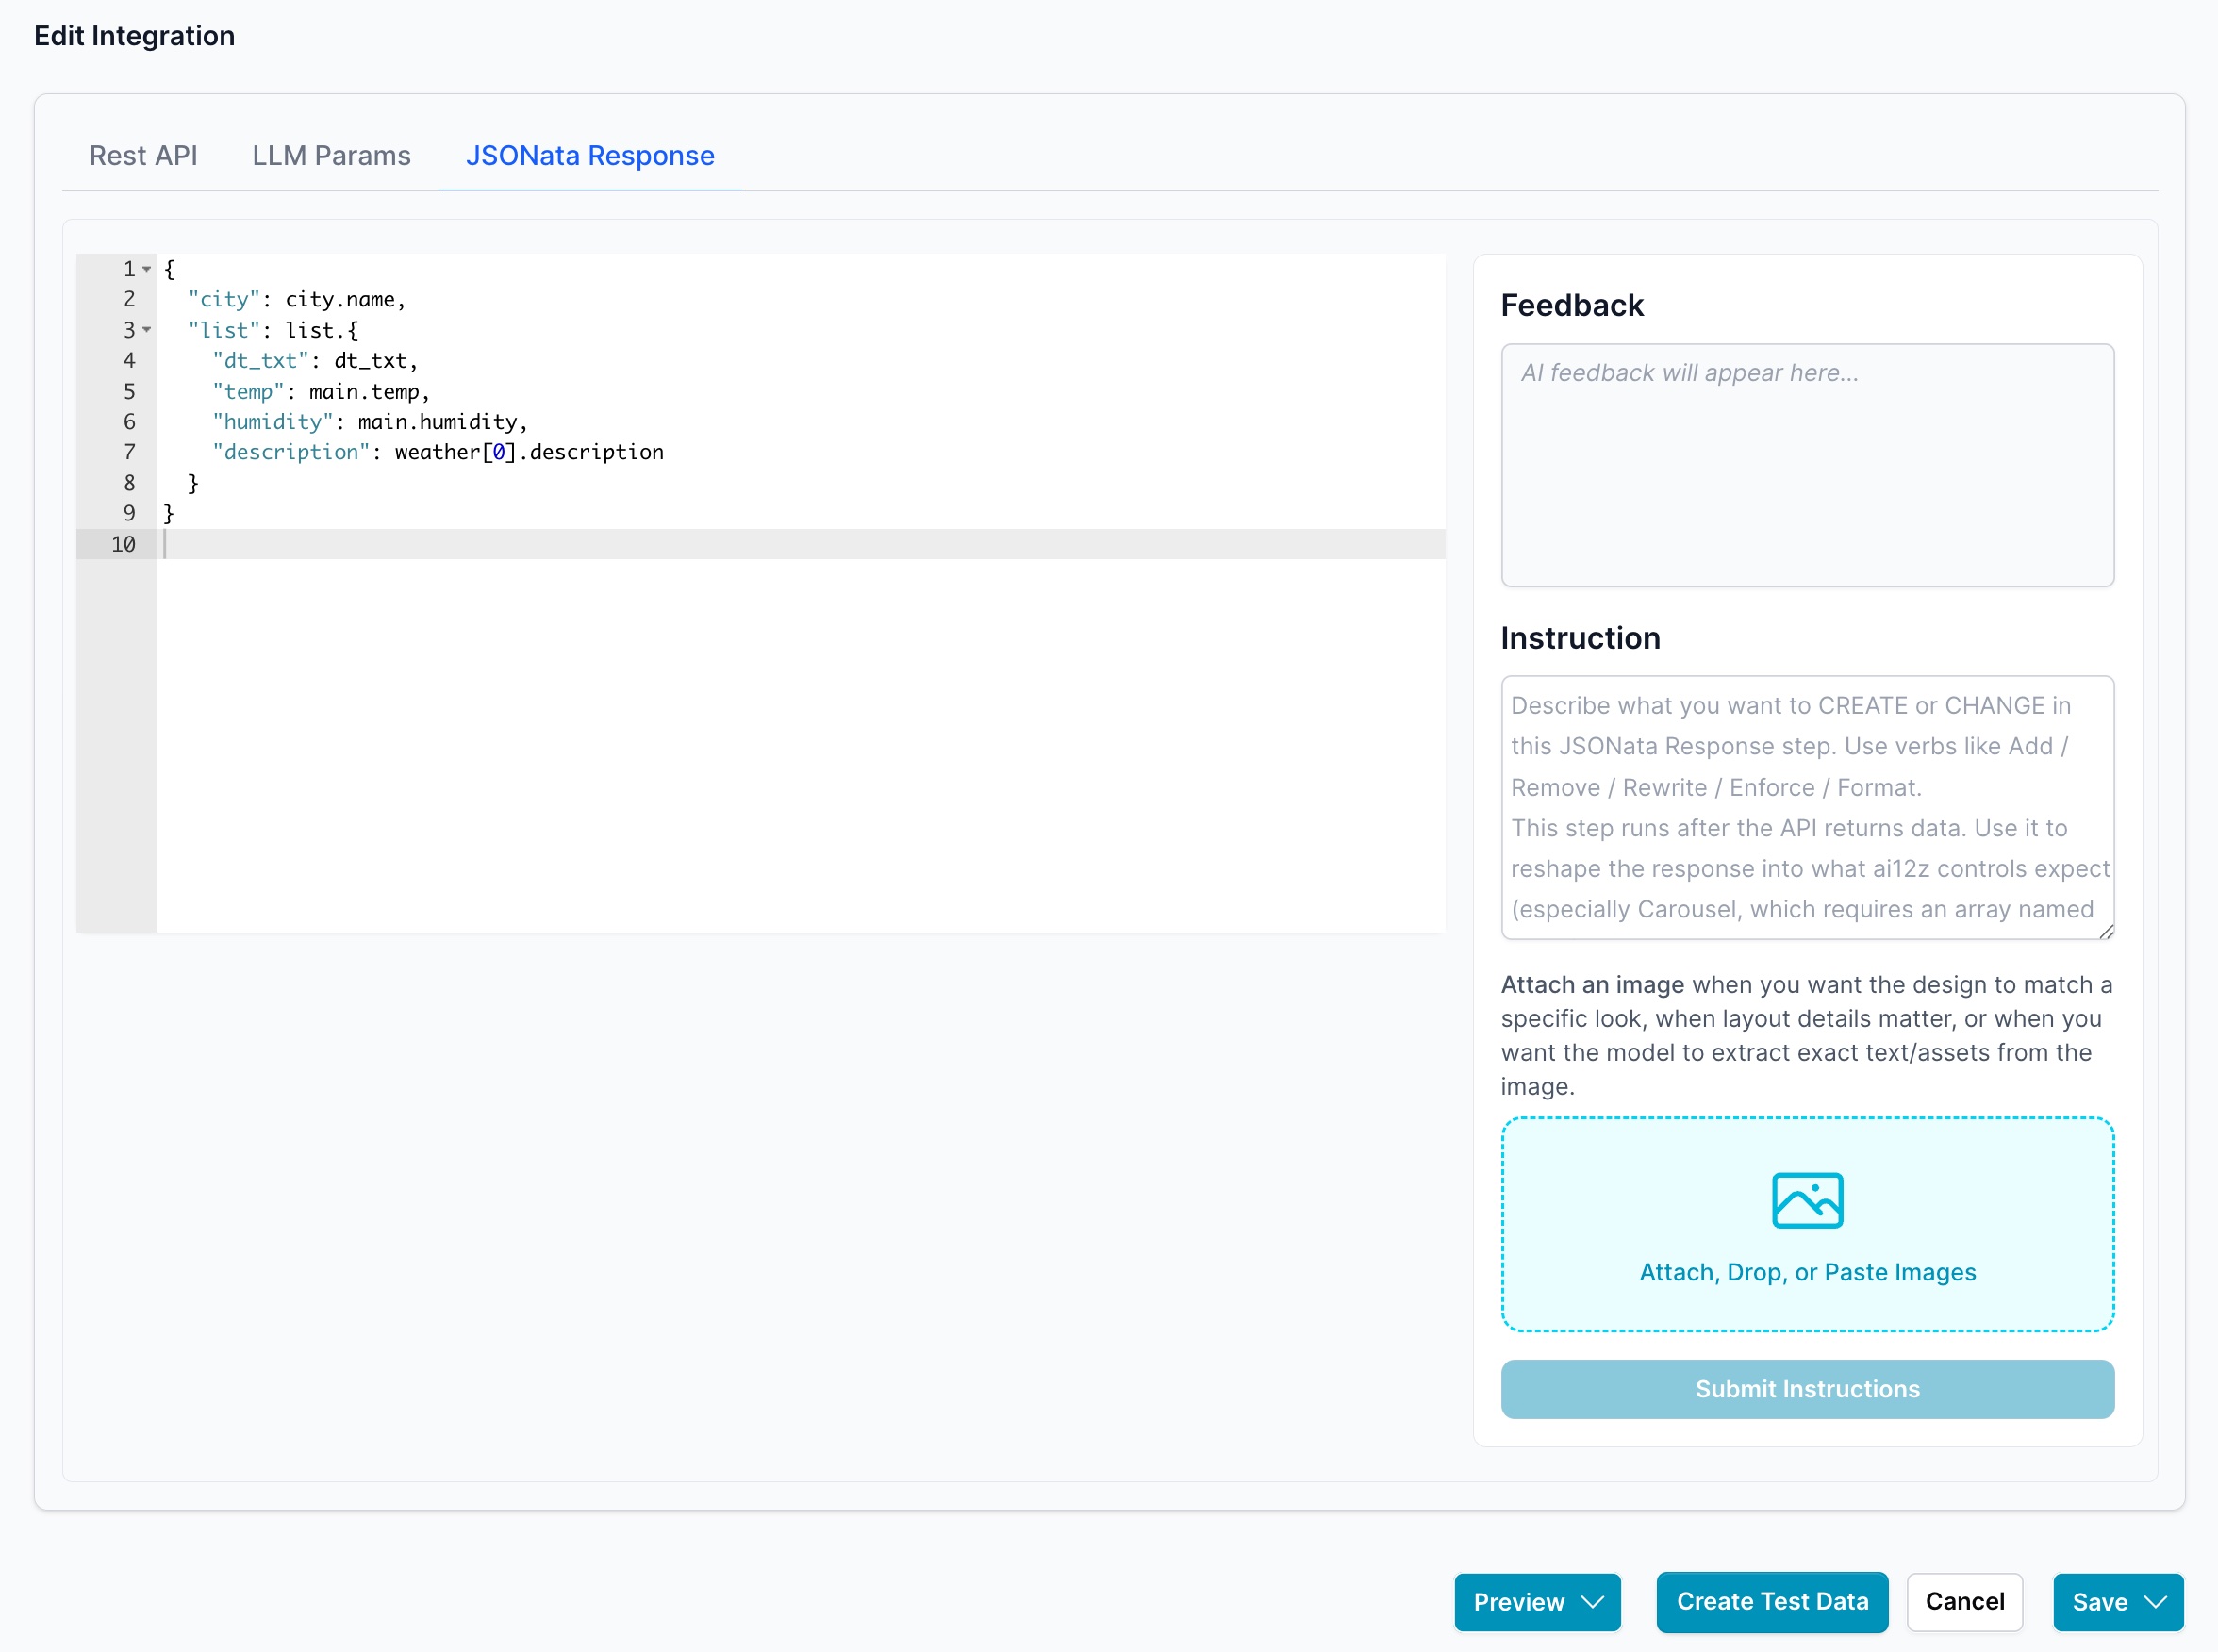Collapse code fold arrow on line 3
The height and width of the screenshot is (1652, 2218).
pos(147,330)
